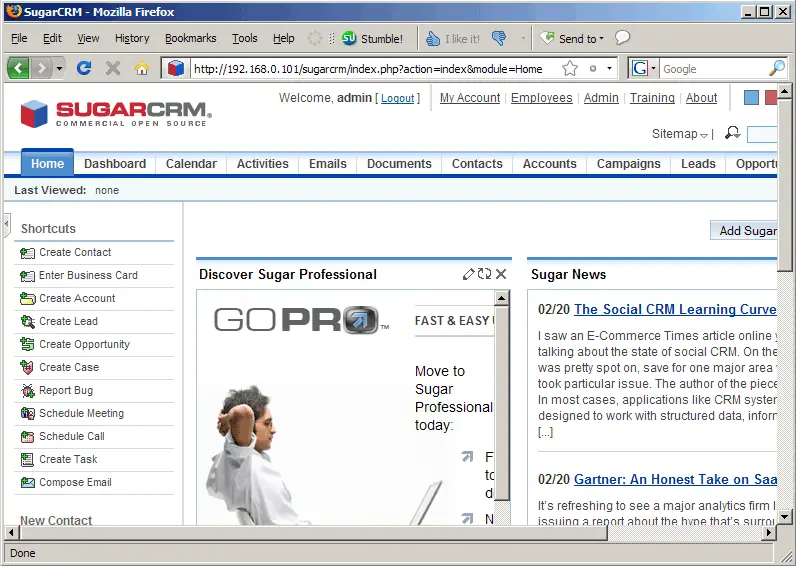Collapse the left shortcuts sidebar handle

7,225
